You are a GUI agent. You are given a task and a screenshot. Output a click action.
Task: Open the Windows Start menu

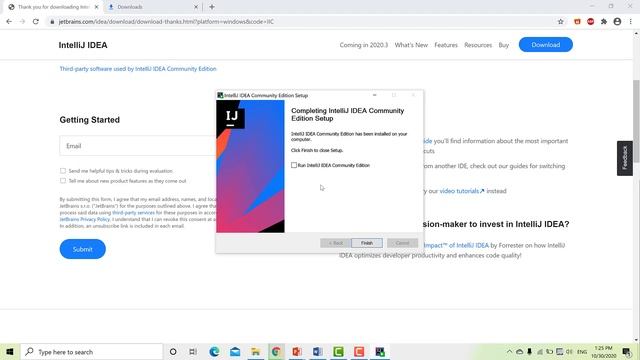10,351
